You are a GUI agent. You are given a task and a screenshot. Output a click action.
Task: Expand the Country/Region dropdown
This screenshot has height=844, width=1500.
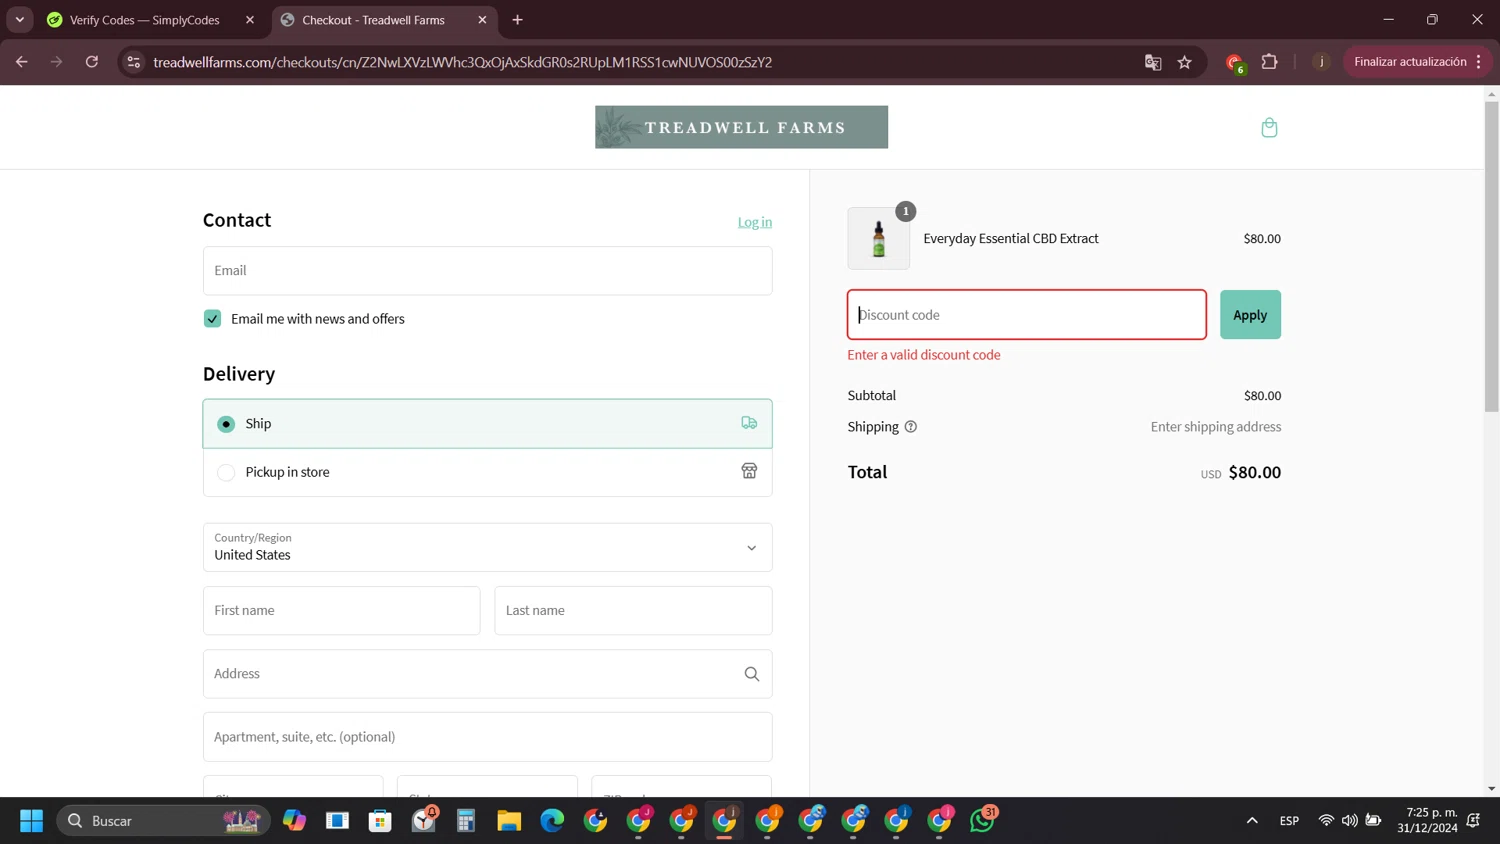[x=488, y=547]
